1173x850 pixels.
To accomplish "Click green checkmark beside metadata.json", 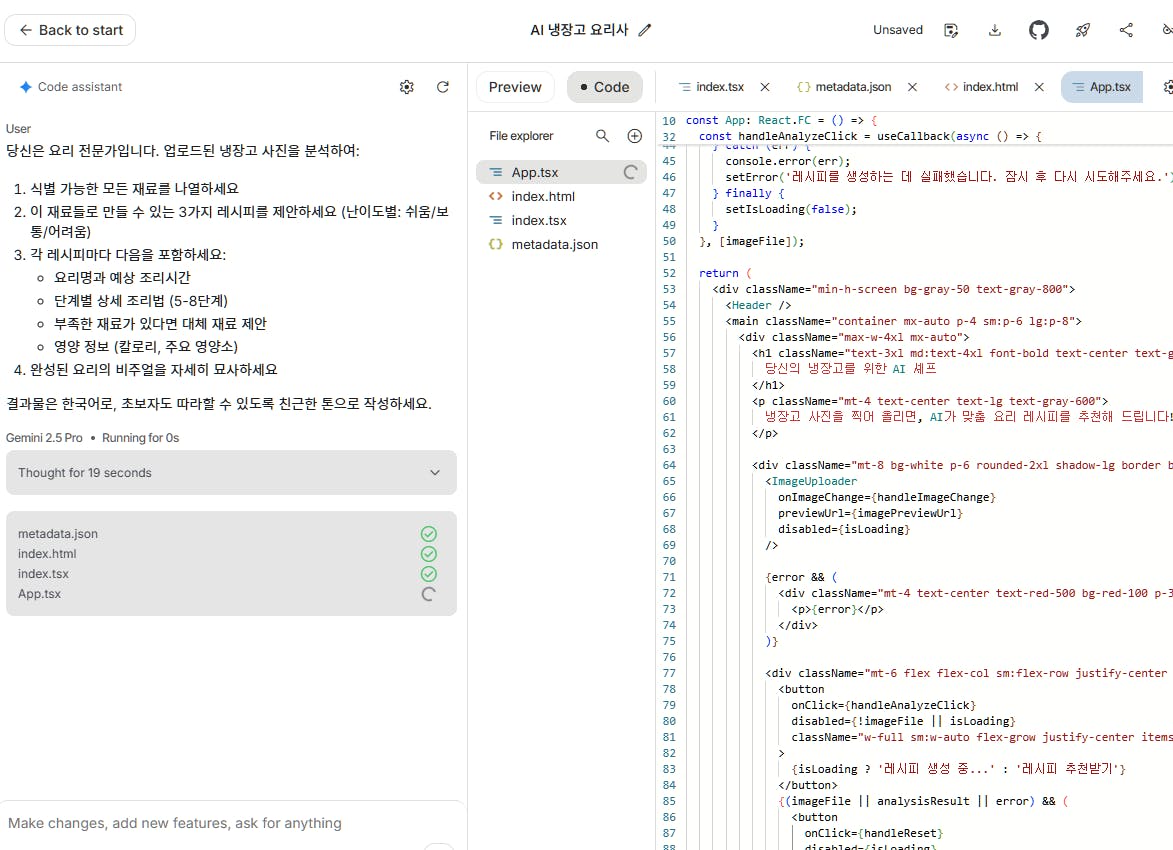I will 429,533.
